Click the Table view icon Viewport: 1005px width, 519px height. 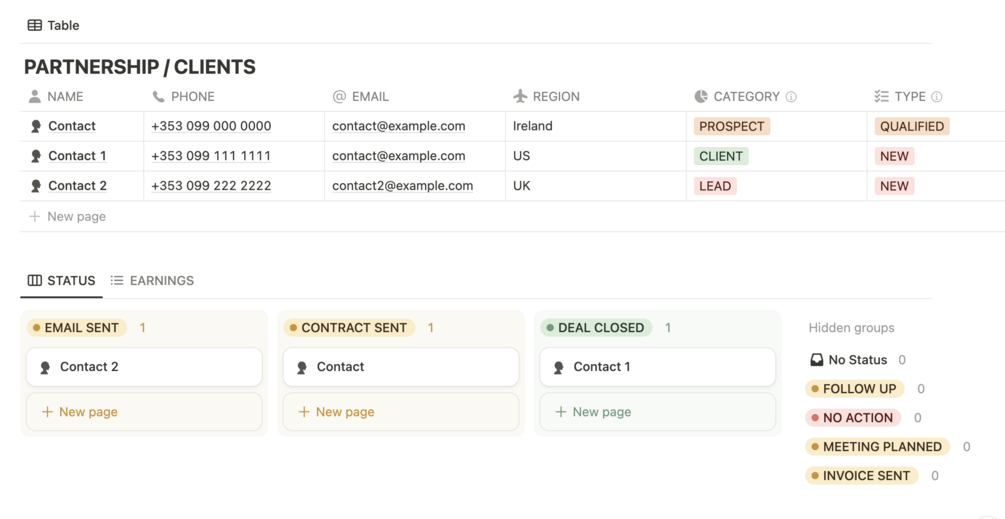click(35, 25)
